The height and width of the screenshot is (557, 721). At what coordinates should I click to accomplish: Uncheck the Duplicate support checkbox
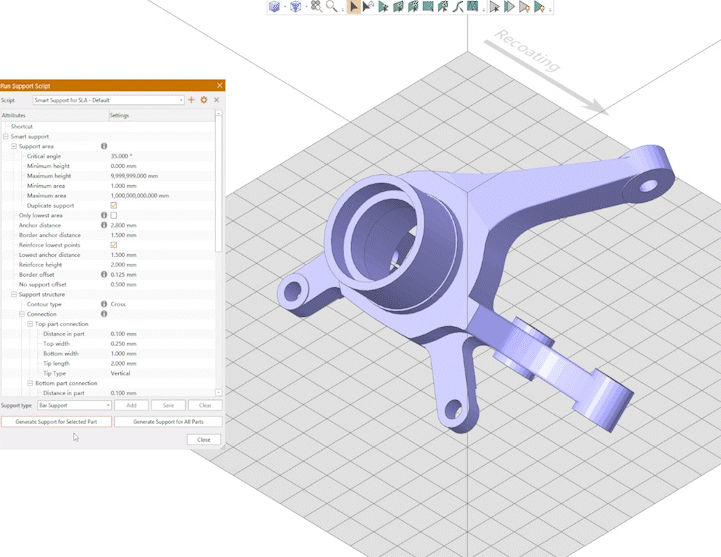pos(114,206)
